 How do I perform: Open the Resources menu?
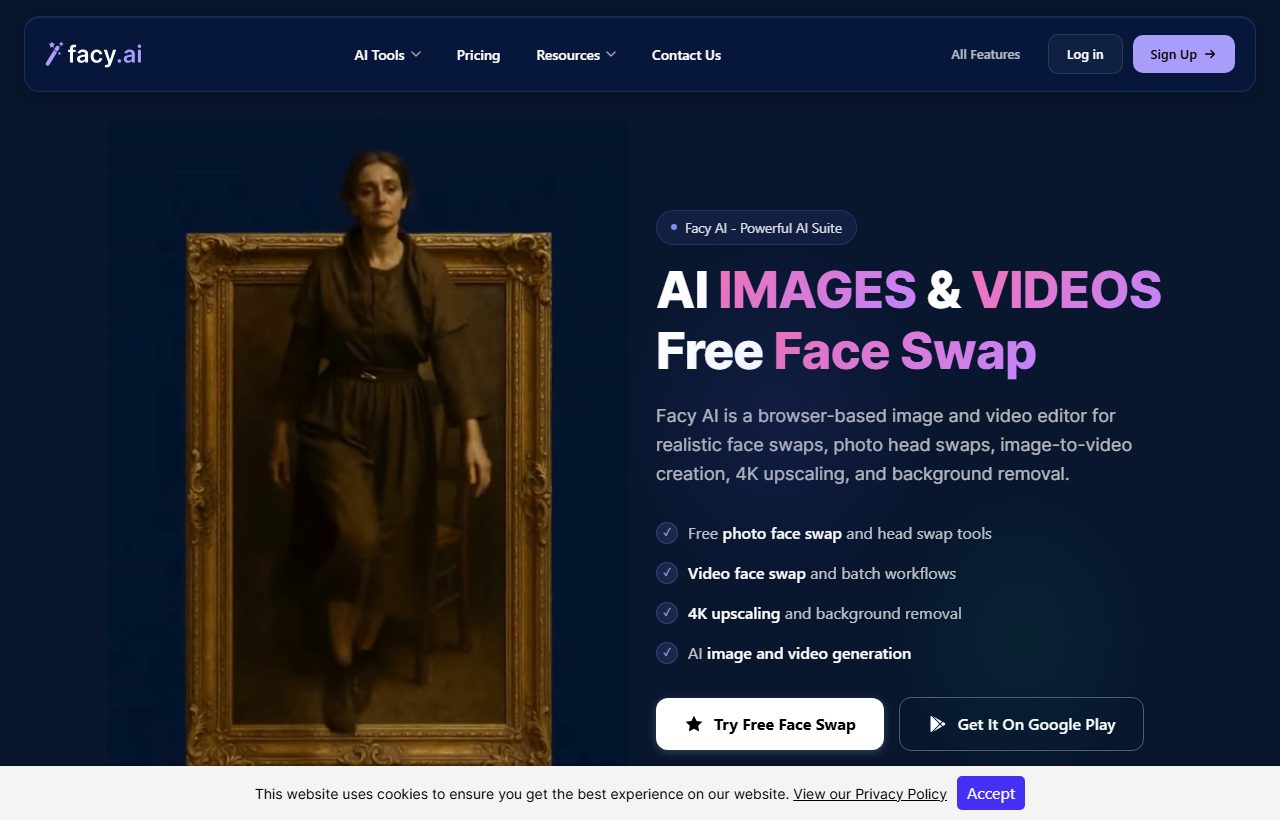tap(576, 55)
